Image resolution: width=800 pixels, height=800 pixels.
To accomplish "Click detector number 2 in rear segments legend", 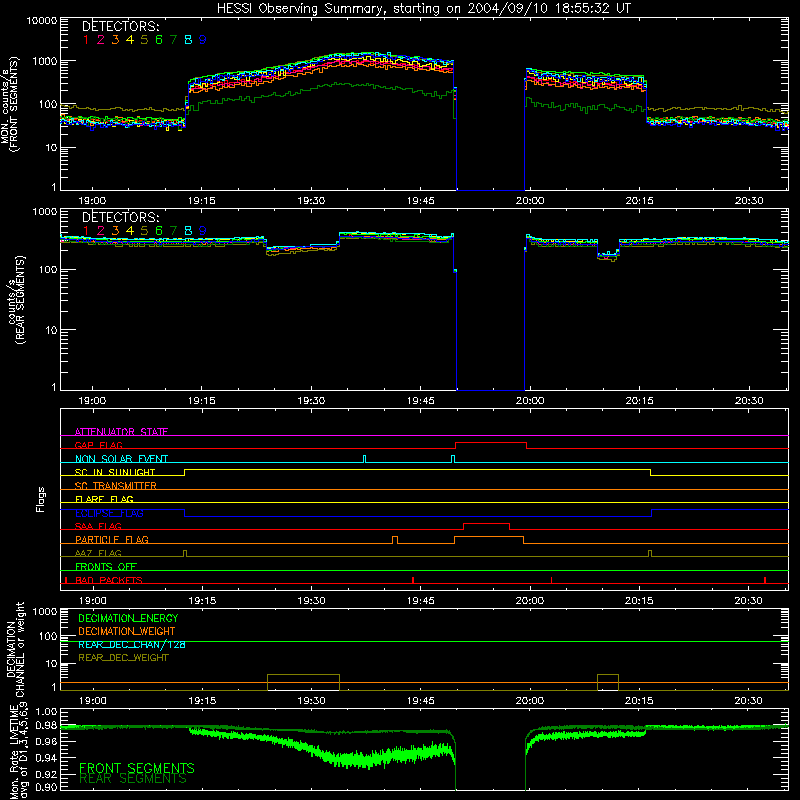I will (101, 231).
